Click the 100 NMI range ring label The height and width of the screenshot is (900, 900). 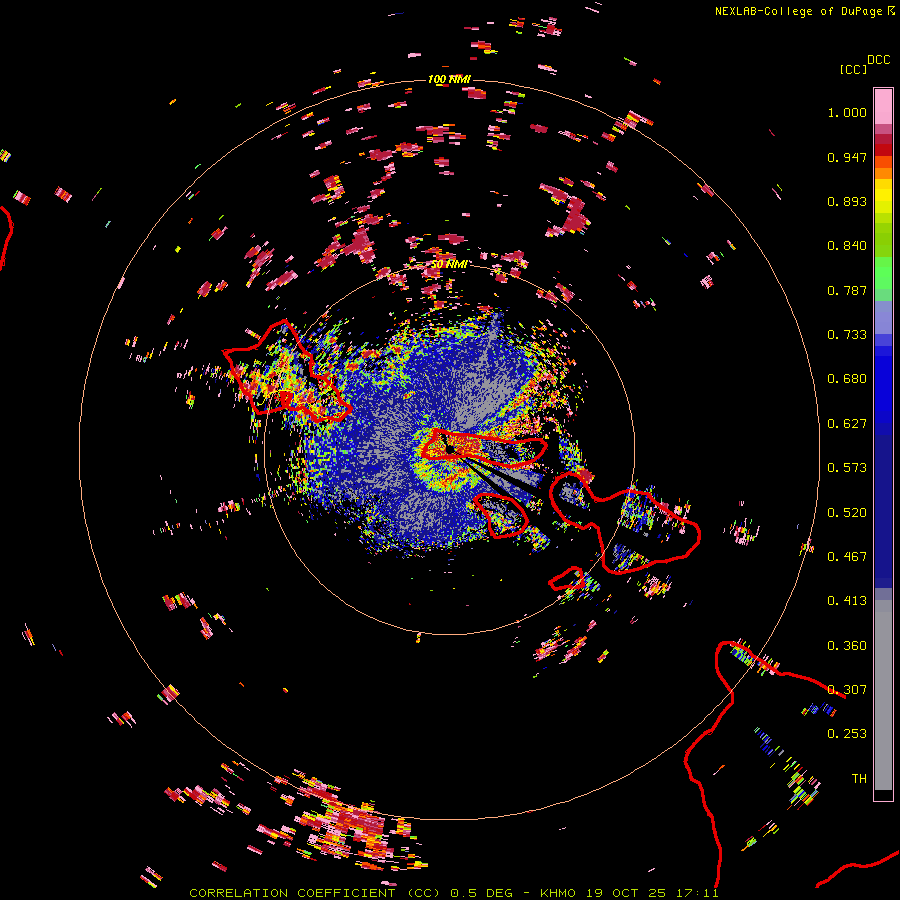[449, 79]
